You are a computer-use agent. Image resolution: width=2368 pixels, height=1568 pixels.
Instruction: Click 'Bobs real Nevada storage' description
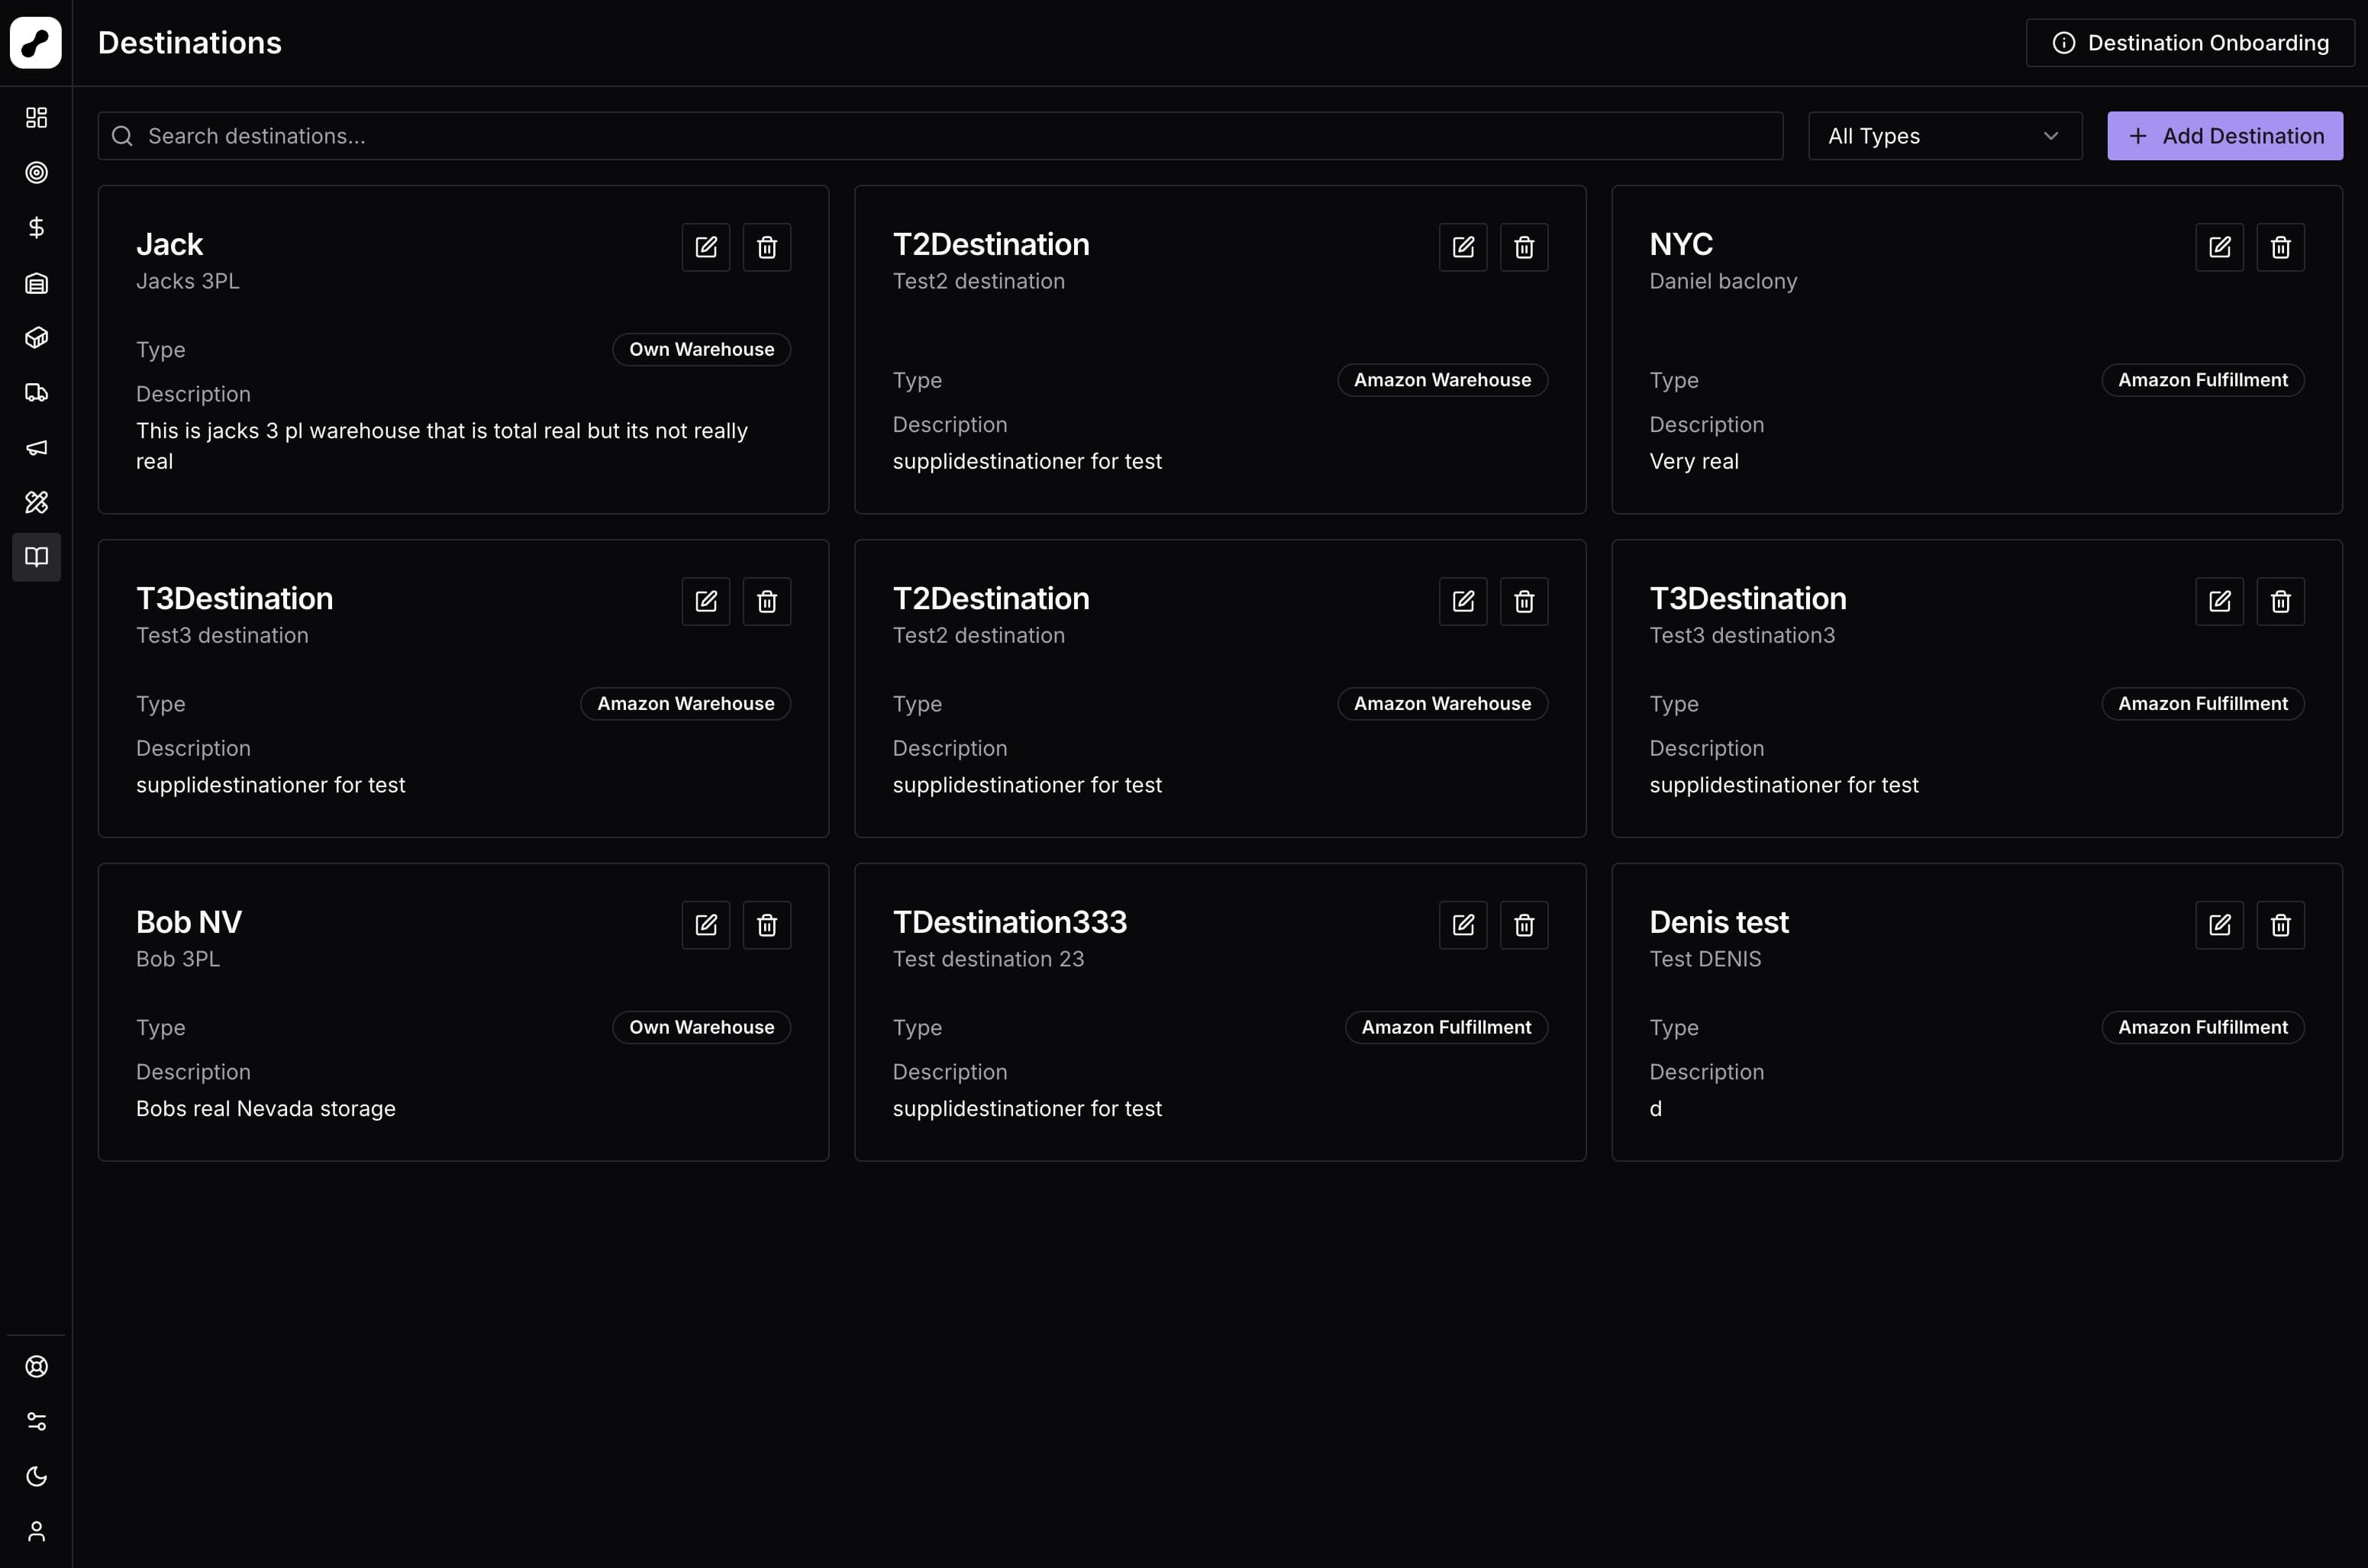[266, 1109]
